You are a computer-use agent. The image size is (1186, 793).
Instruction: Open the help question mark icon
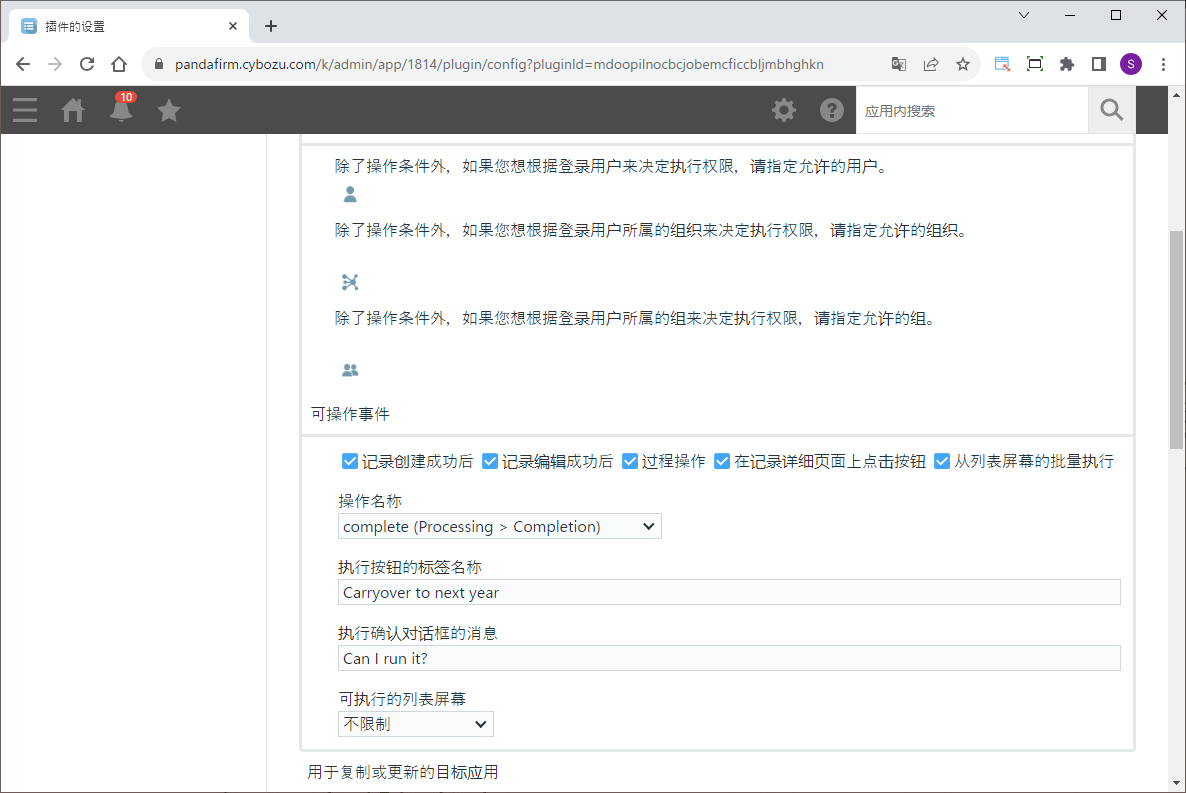click(x=832, y=110)
